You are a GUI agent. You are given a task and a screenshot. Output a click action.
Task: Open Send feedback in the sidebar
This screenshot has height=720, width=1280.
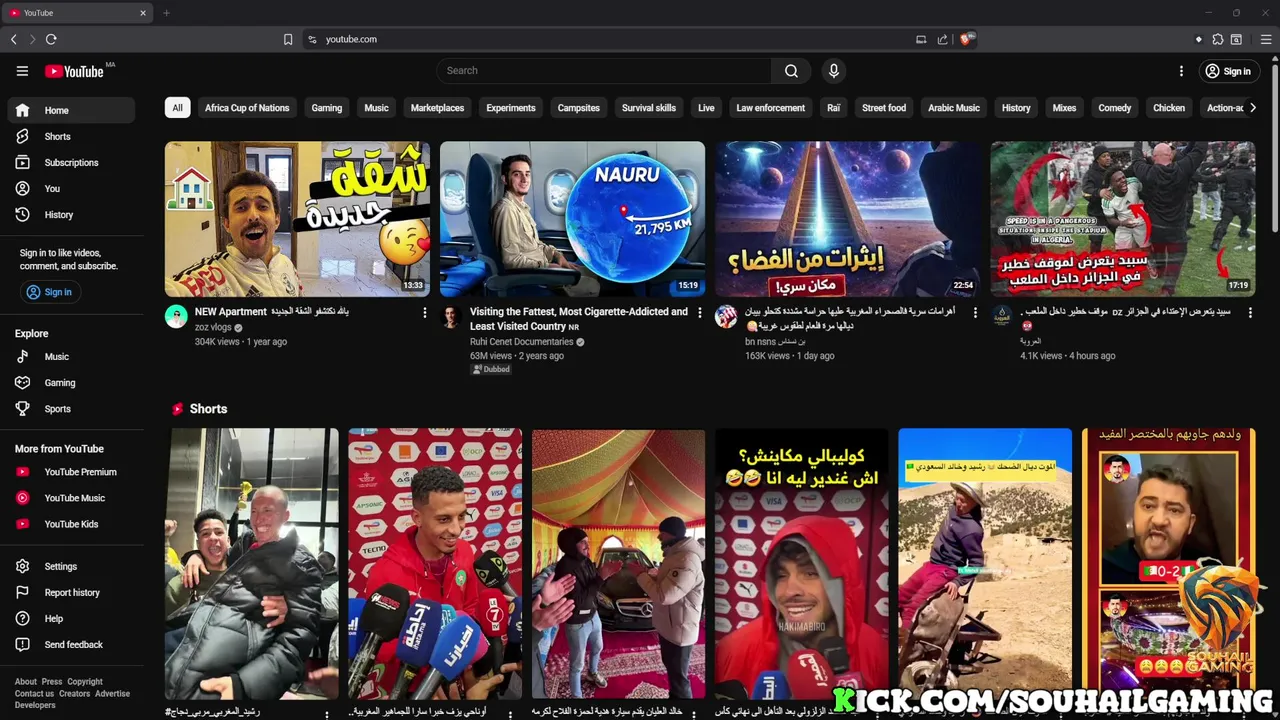pos(71,644)
